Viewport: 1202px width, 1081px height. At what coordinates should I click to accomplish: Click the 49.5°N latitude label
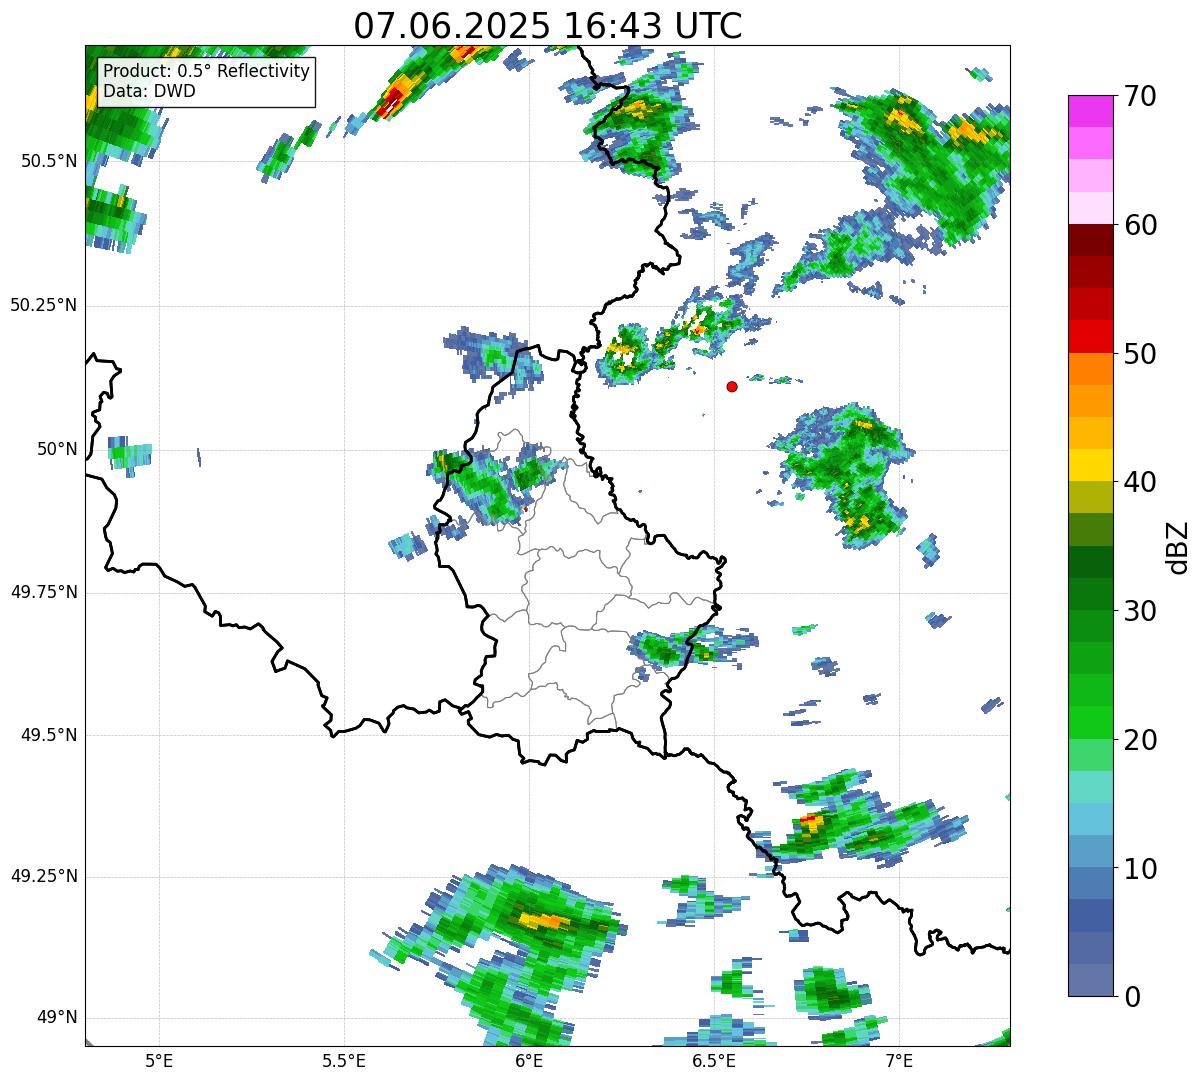point(49,735)
